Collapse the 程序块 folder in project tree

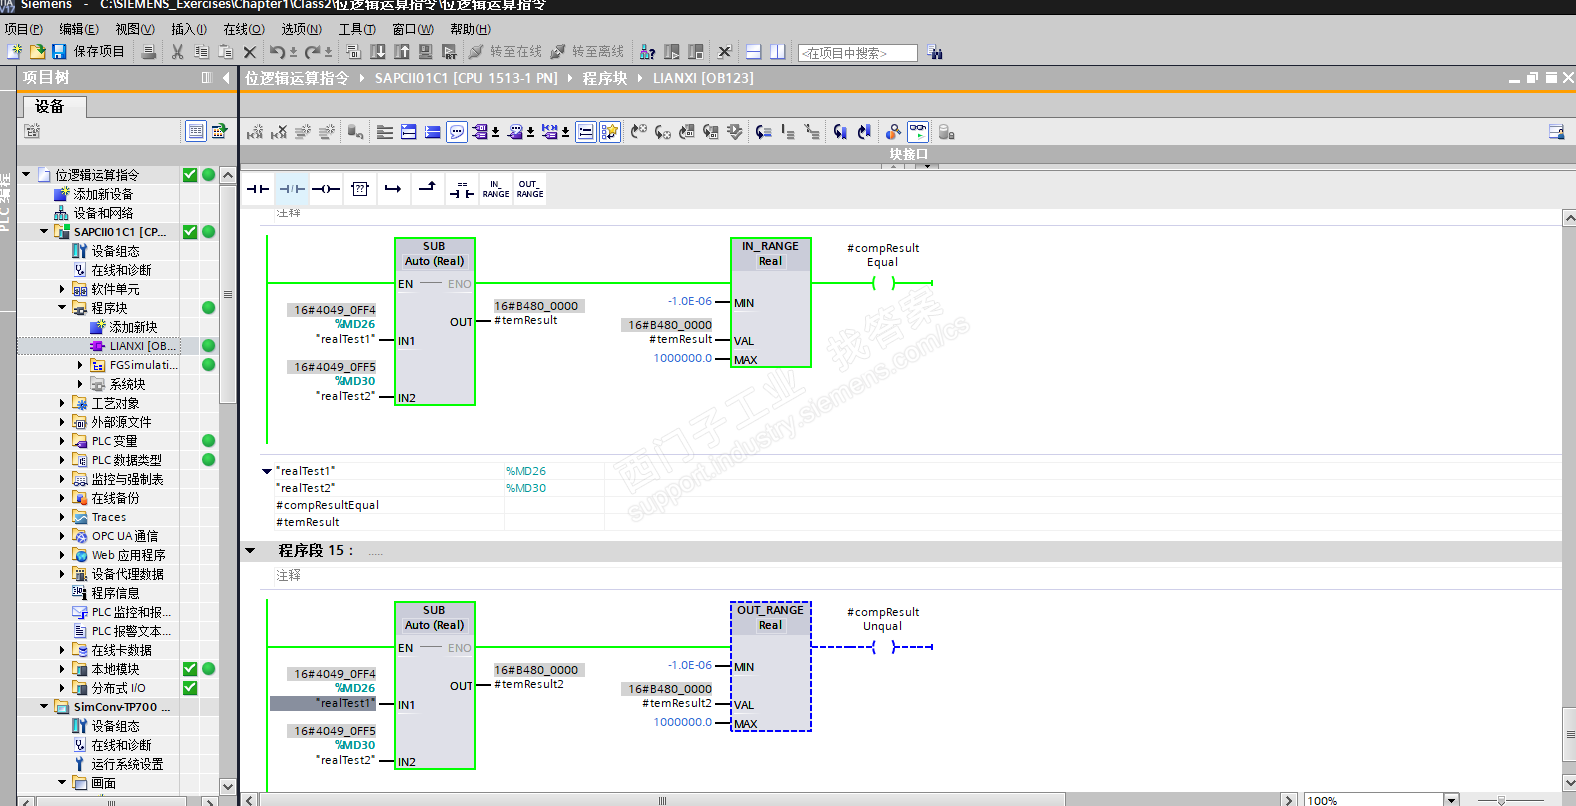coord(62,308)
